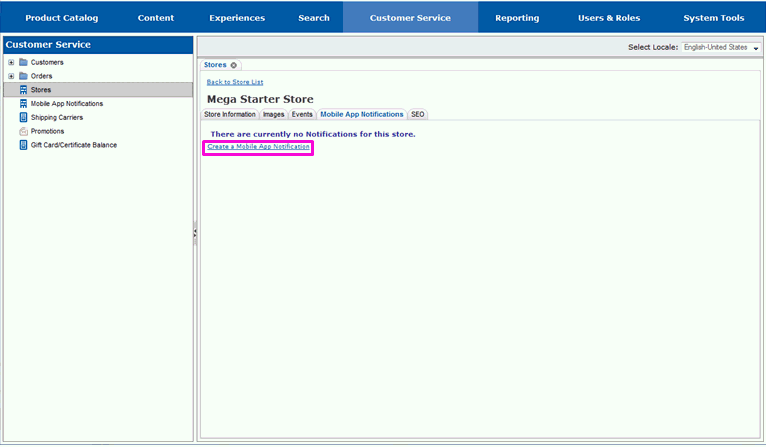This screenshot has height=447, width=766.
Task: Switch to the Images tab
Action: [274, 114]
